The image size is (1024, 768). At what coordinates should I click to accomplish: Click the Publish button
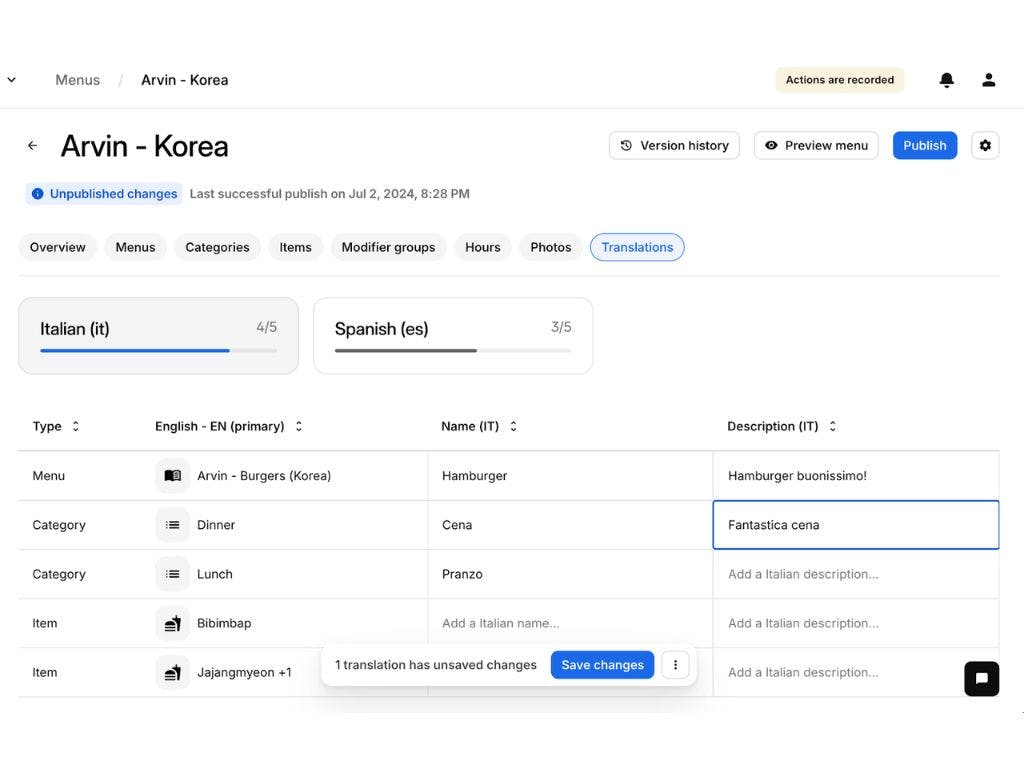click(x=924, y=146)
